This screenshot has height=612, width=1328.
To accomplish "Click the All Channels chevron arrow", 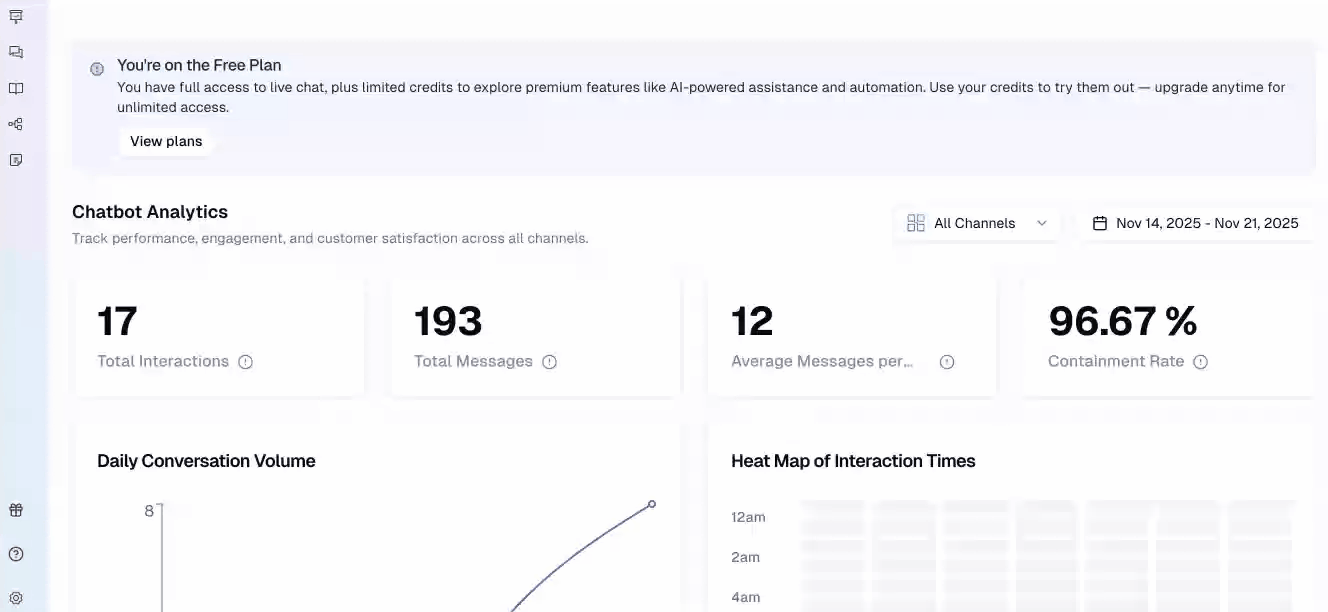I will point(1041,223).
